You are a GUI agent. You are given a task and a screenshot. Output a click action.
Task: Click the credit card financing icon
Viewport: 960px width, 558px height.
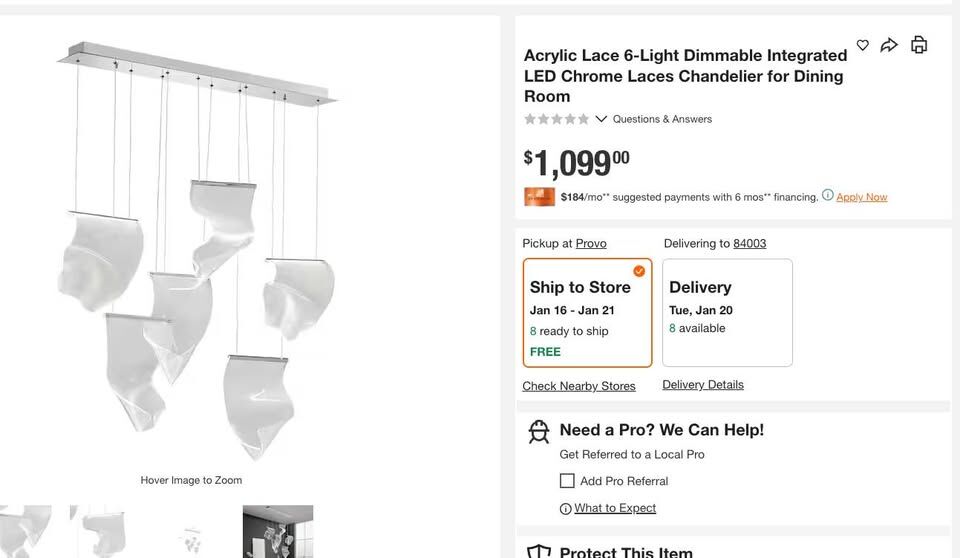[x=539, y=197]
